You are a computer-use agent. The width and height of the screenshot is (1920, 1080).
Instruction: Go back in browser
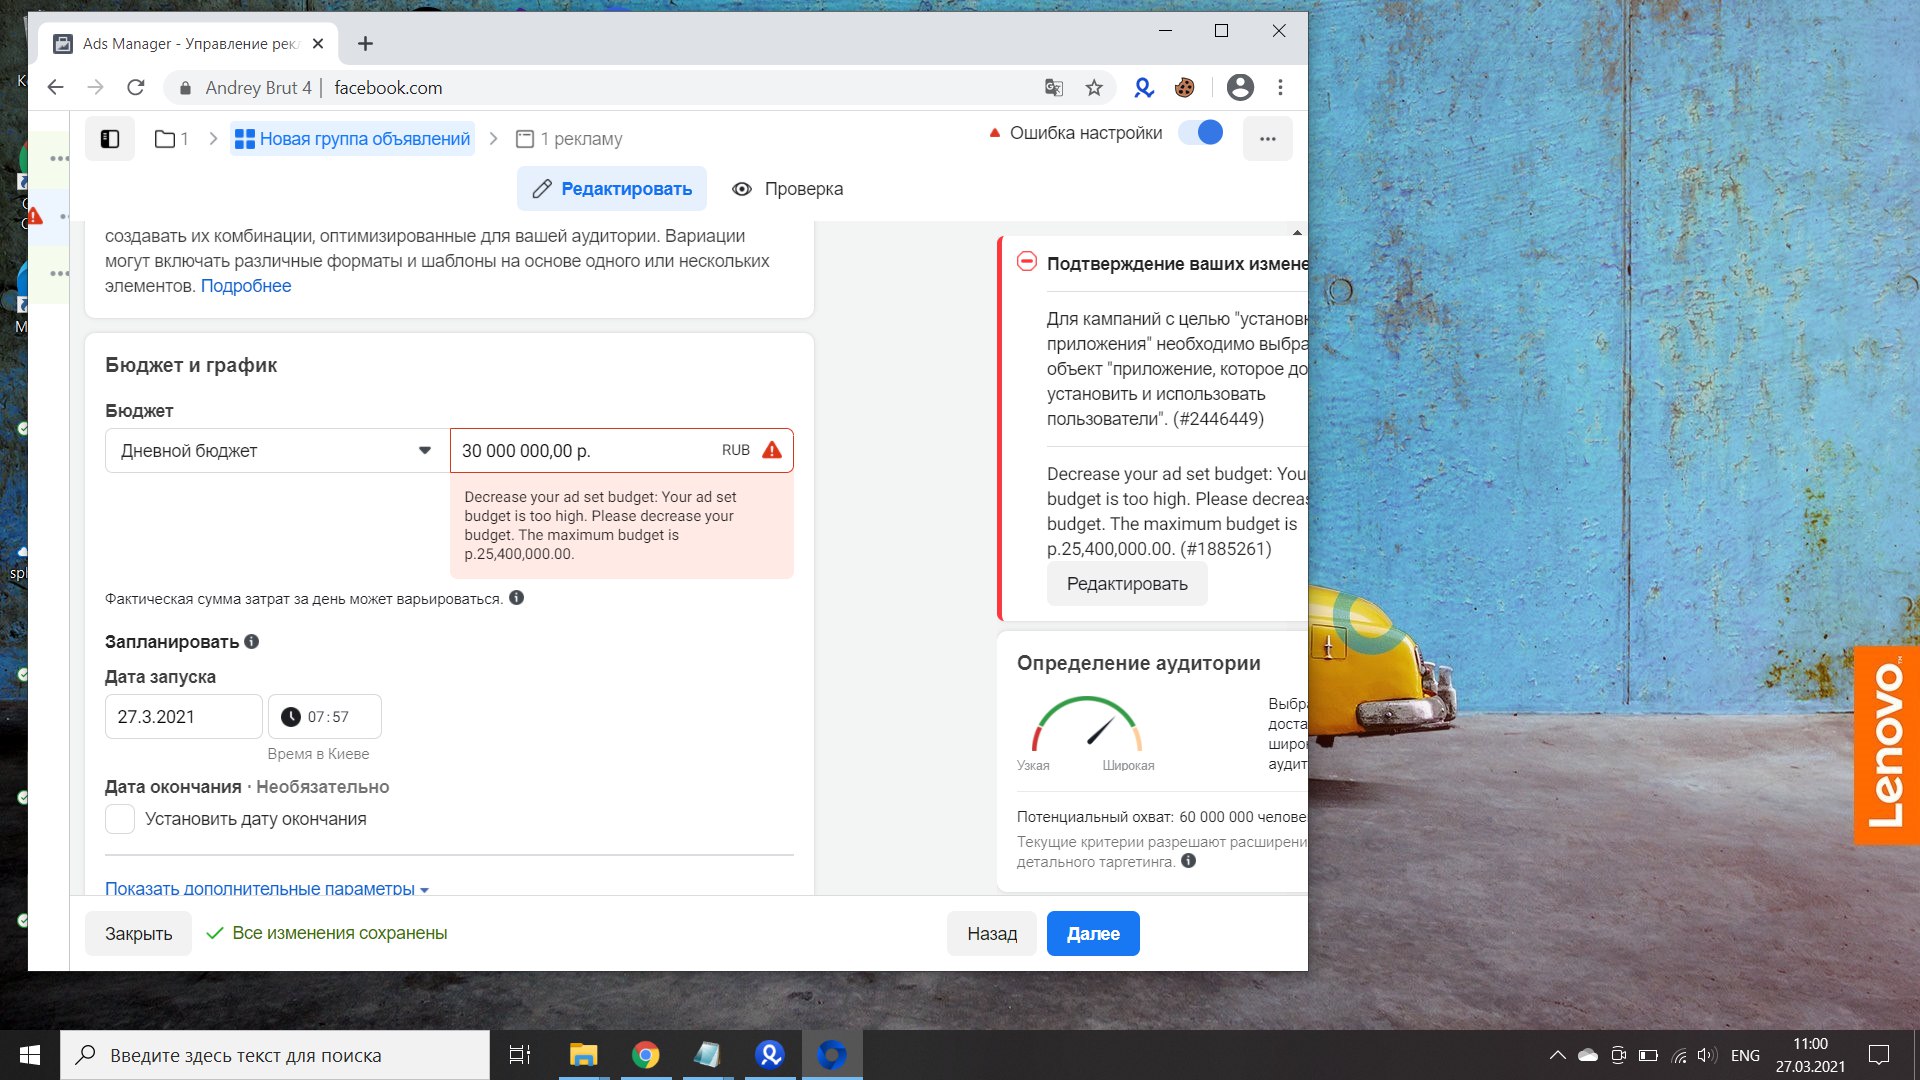pos(56,88)
